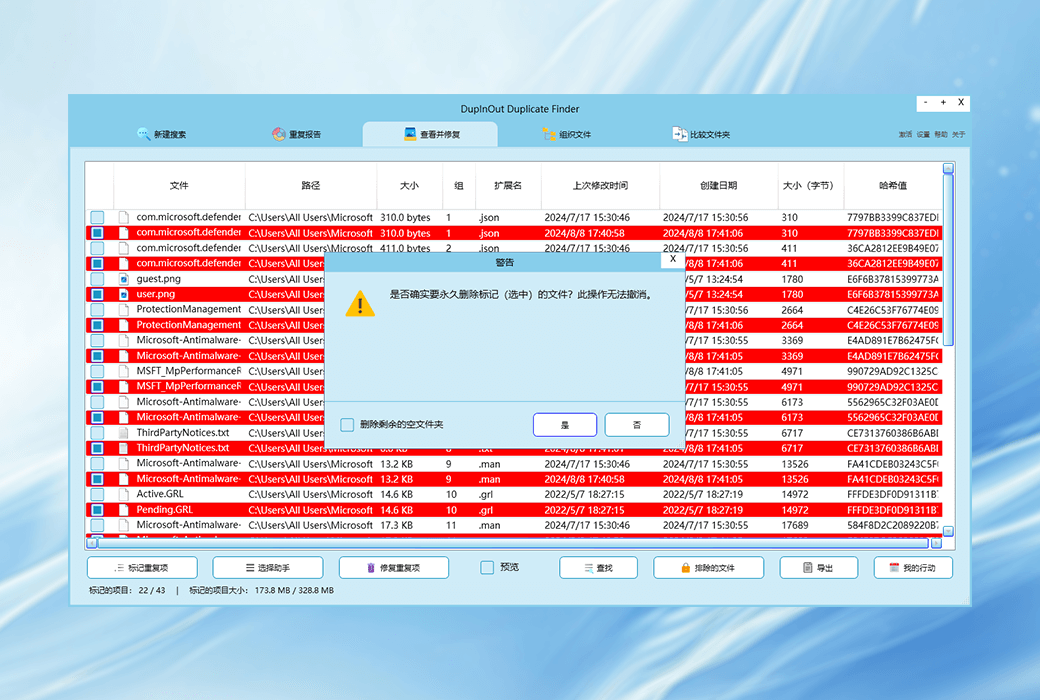Select the Active.GRL file name
Screen dimensions: 1040x700
point(160,494)
